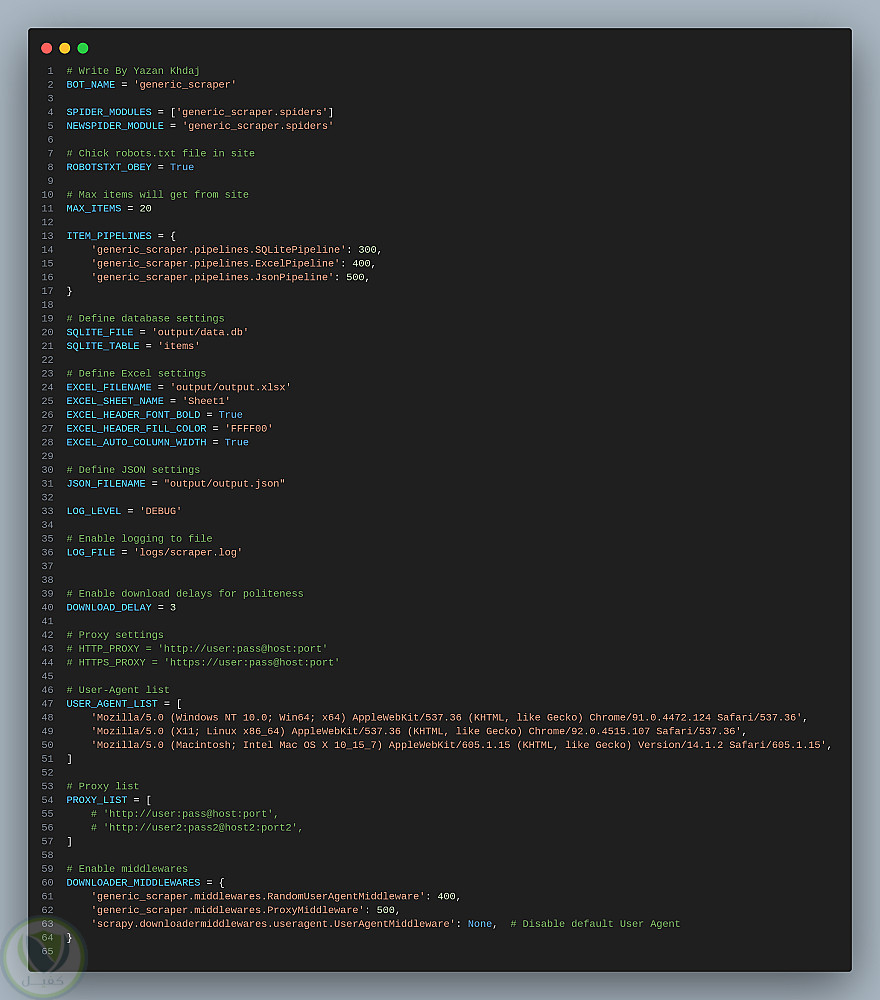Click the JSON_FILENAME variable
880x1000 pixels.
click(x=106, y=484)
